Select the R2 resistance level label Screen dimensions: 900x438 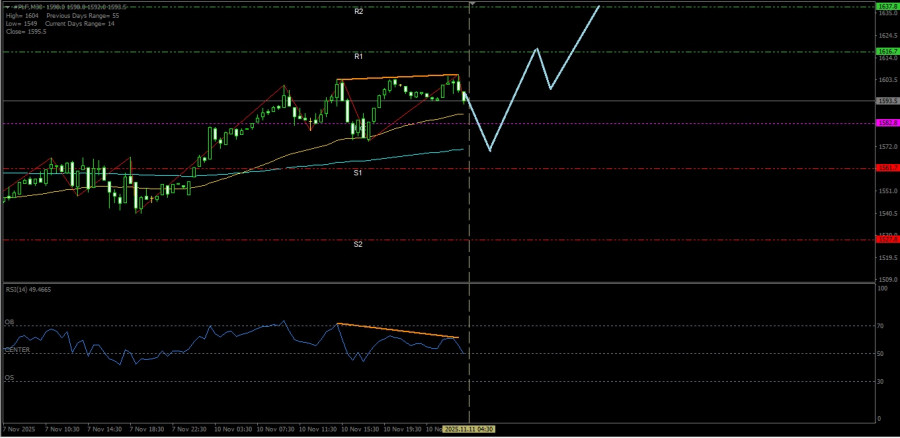click(358, 11)
